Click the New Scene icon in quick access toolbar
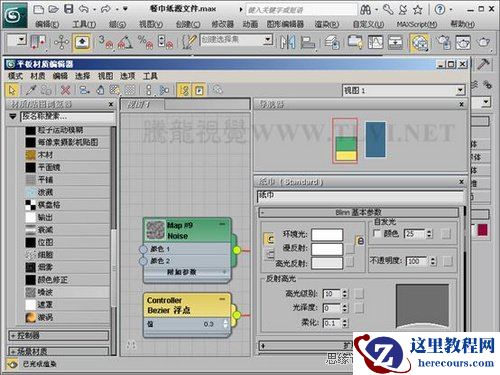 pyautogui.click(x=39, y=9)
